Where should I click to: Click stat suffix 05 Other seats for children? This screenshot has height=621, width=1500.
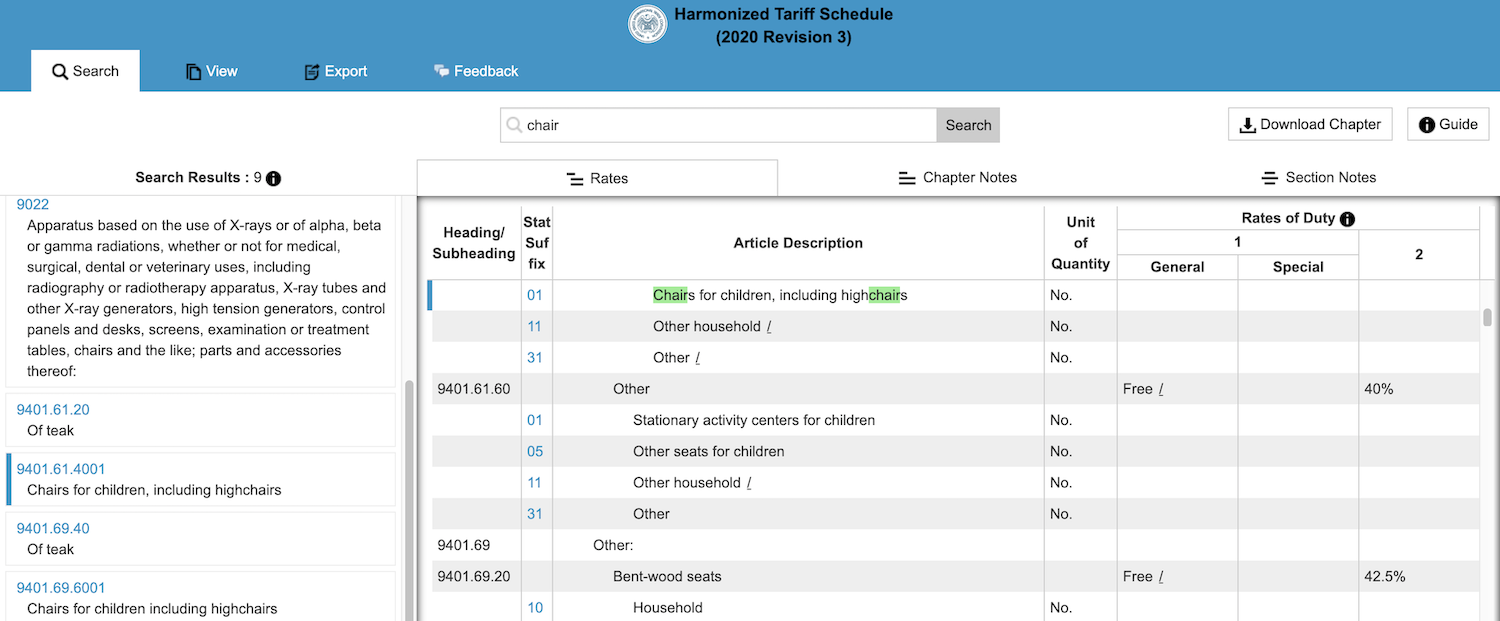pyautogui.click(x=535, y=452)
